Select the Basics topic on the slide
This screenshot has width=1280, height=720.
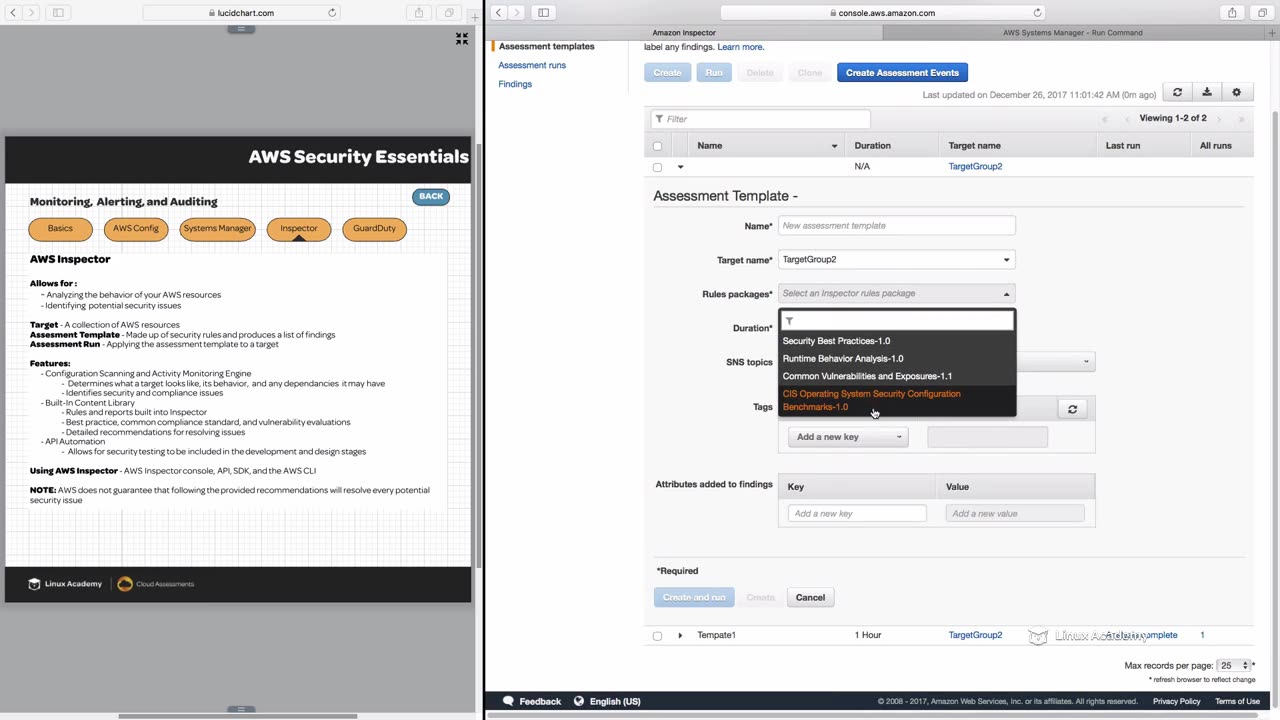click(x=60, y=229)
